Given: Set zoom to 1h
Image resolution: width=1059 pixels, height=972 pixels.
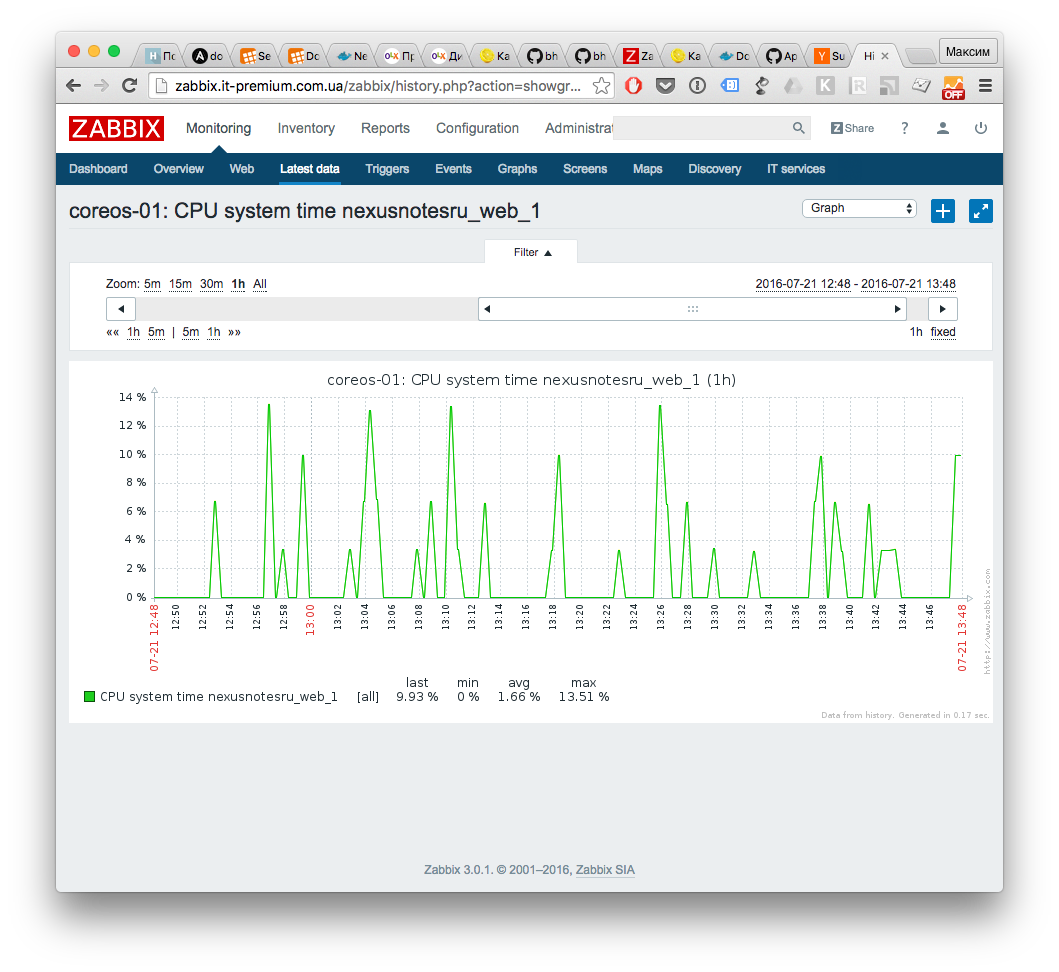Looking at the screenshot, I should tap(238, 284).
